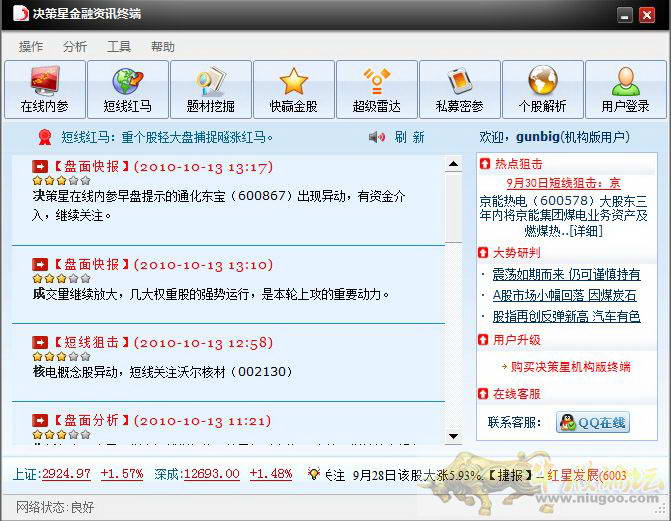Click 网络状态:良好 status text
The width and height of the screenshot is (671, 521).
coord(55,507)
